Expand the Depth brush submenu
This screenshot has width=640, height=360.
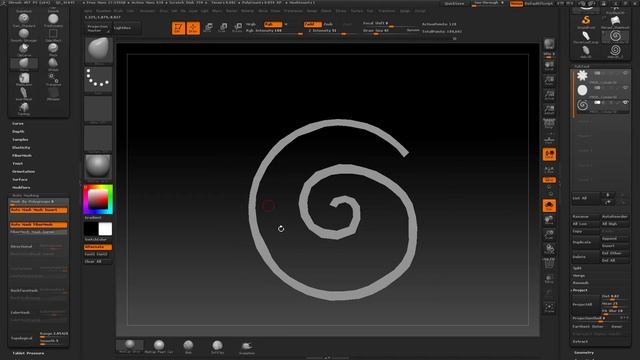coord(18,131)
